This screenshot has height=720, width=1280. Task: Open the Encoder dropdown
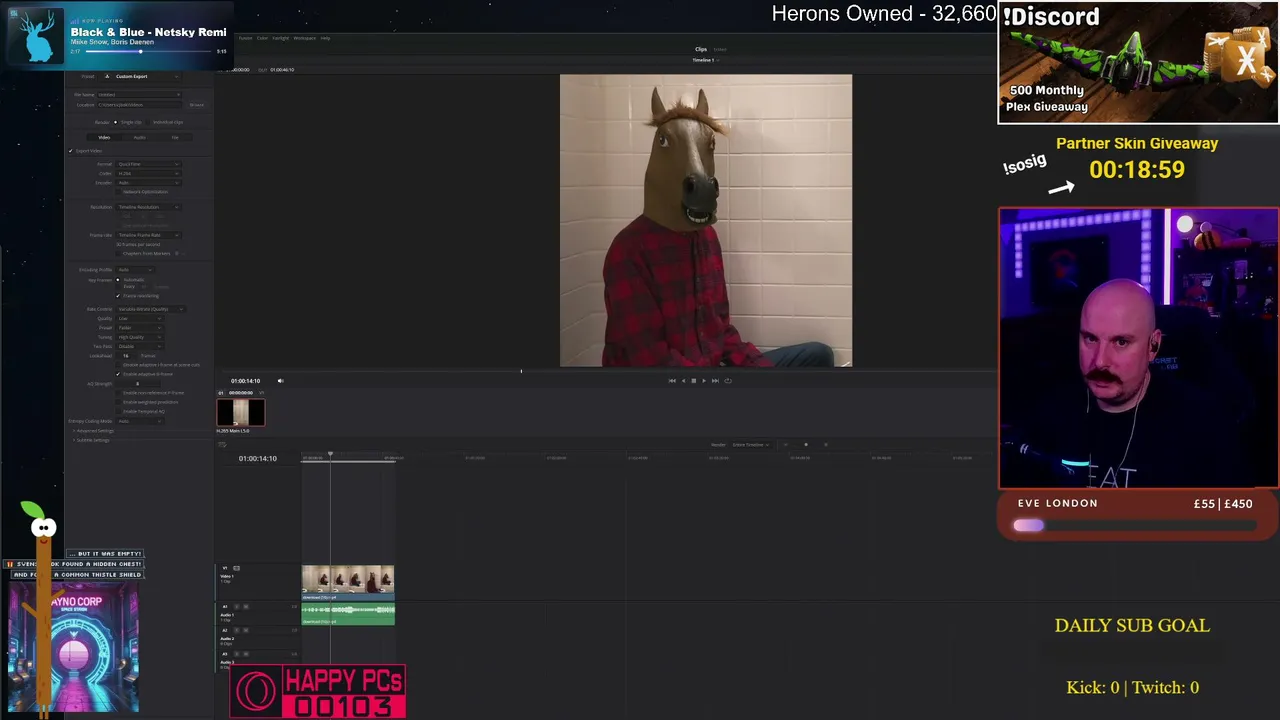pyautogui.click(x=148, y=183)
